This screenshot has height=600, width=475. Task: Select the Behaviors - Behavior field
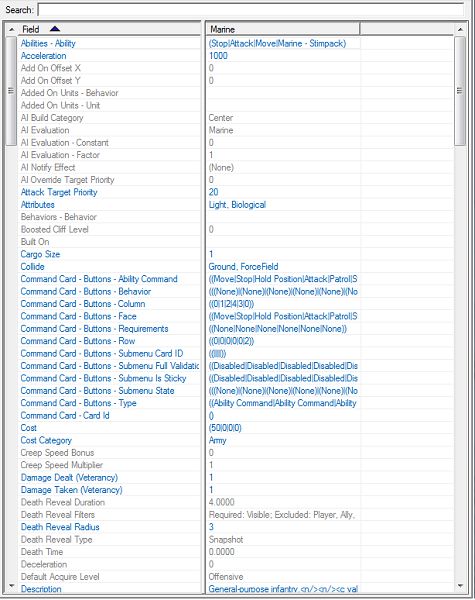[x=109, y=217]
